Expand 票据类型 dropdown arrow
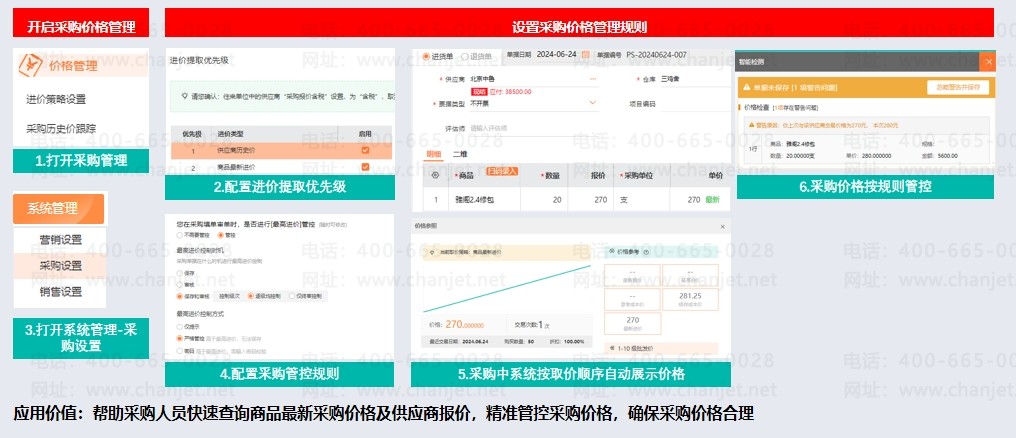The width and height of the screenshot is (1016, 438). tap(592, 103)
